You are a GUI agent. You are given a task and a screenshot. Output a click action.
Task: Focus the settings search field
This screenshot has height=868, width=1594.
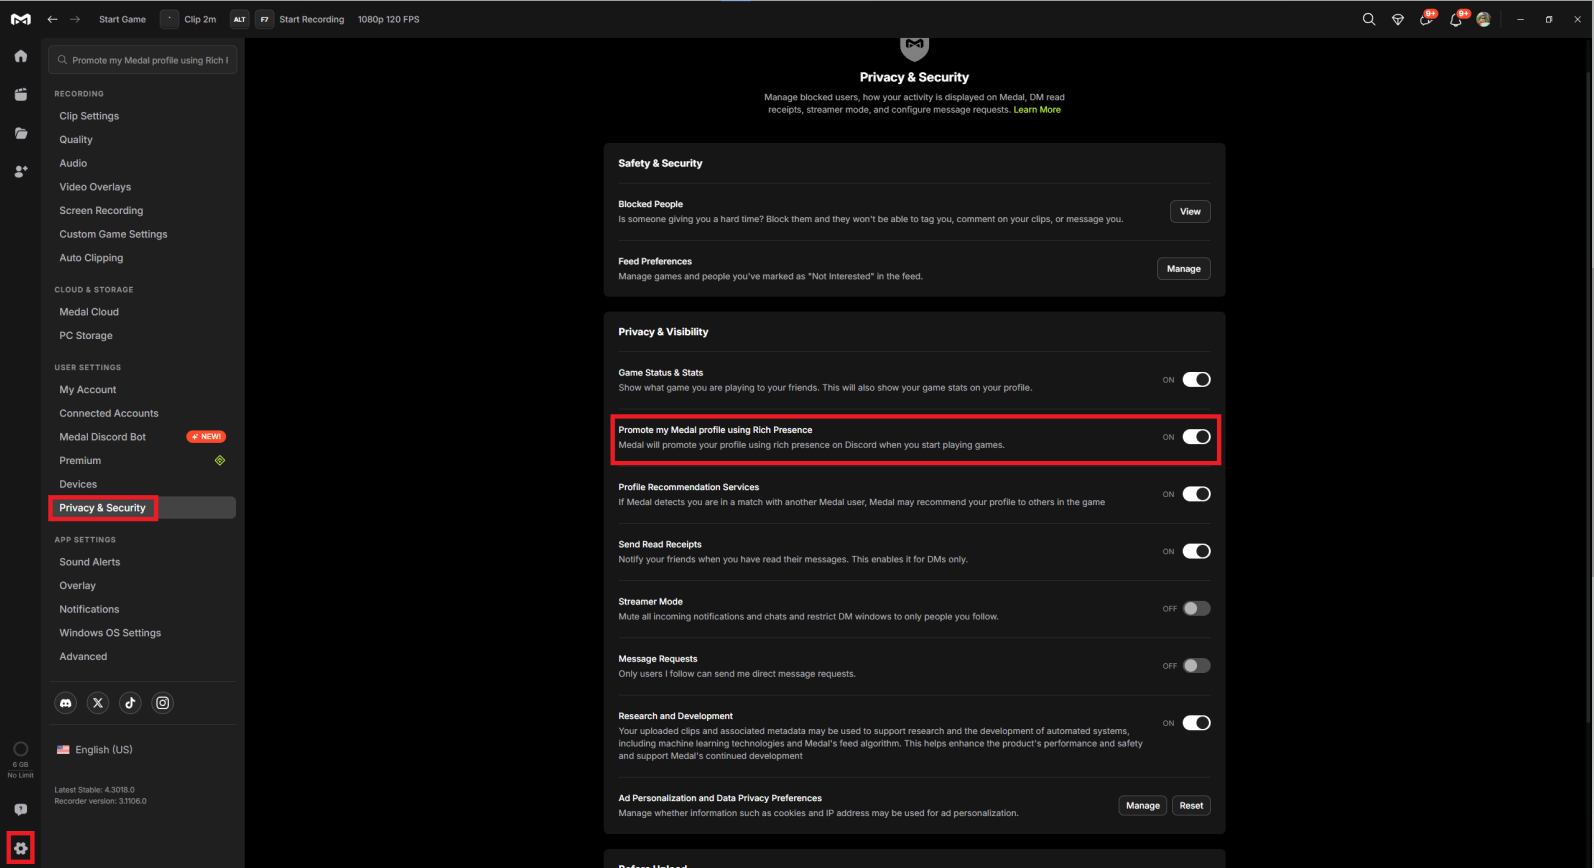142,60
